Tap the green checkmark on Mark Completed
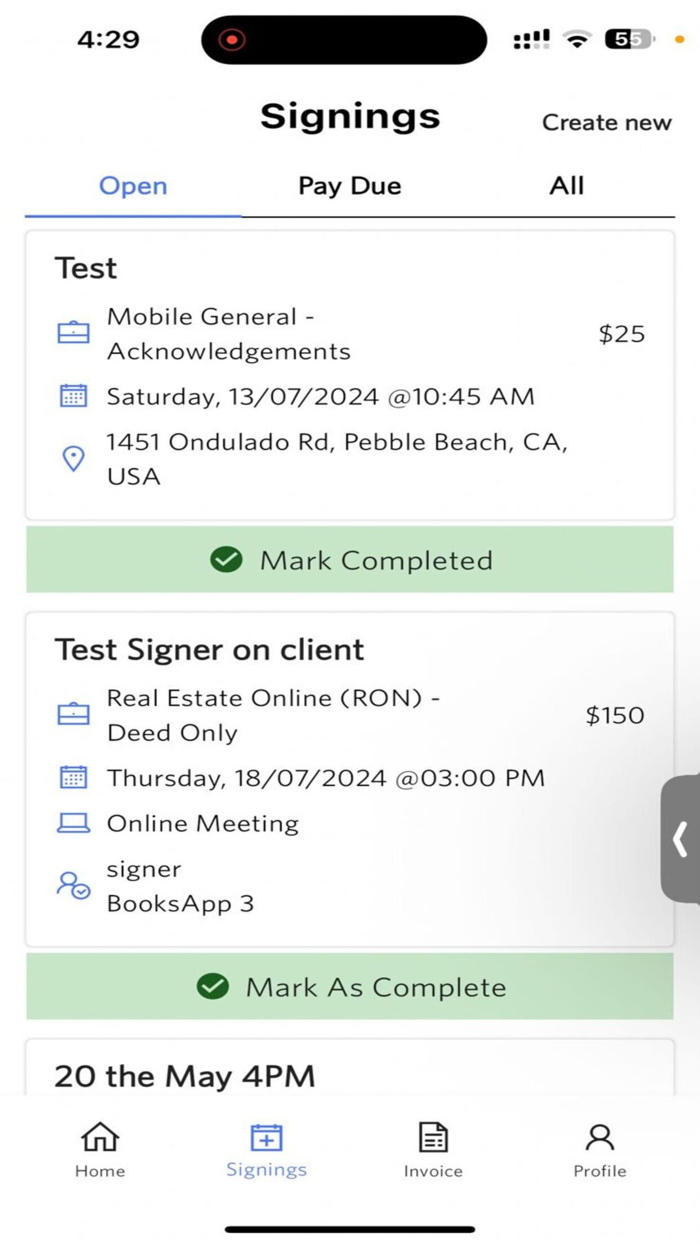This screenshot has width=700, height=1244. click(x=226, y=560)
